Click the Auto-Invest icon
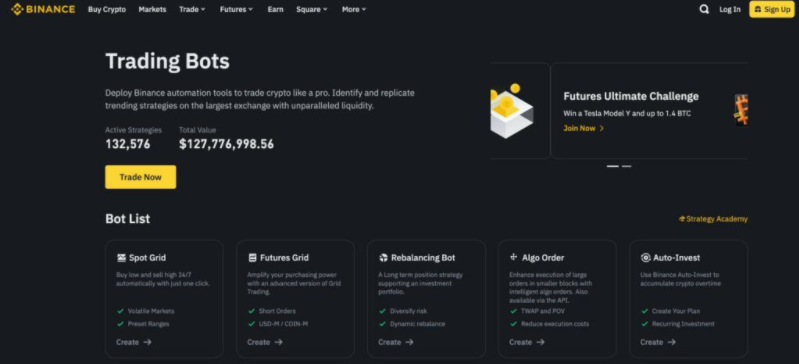 click(x=646, y=258)
